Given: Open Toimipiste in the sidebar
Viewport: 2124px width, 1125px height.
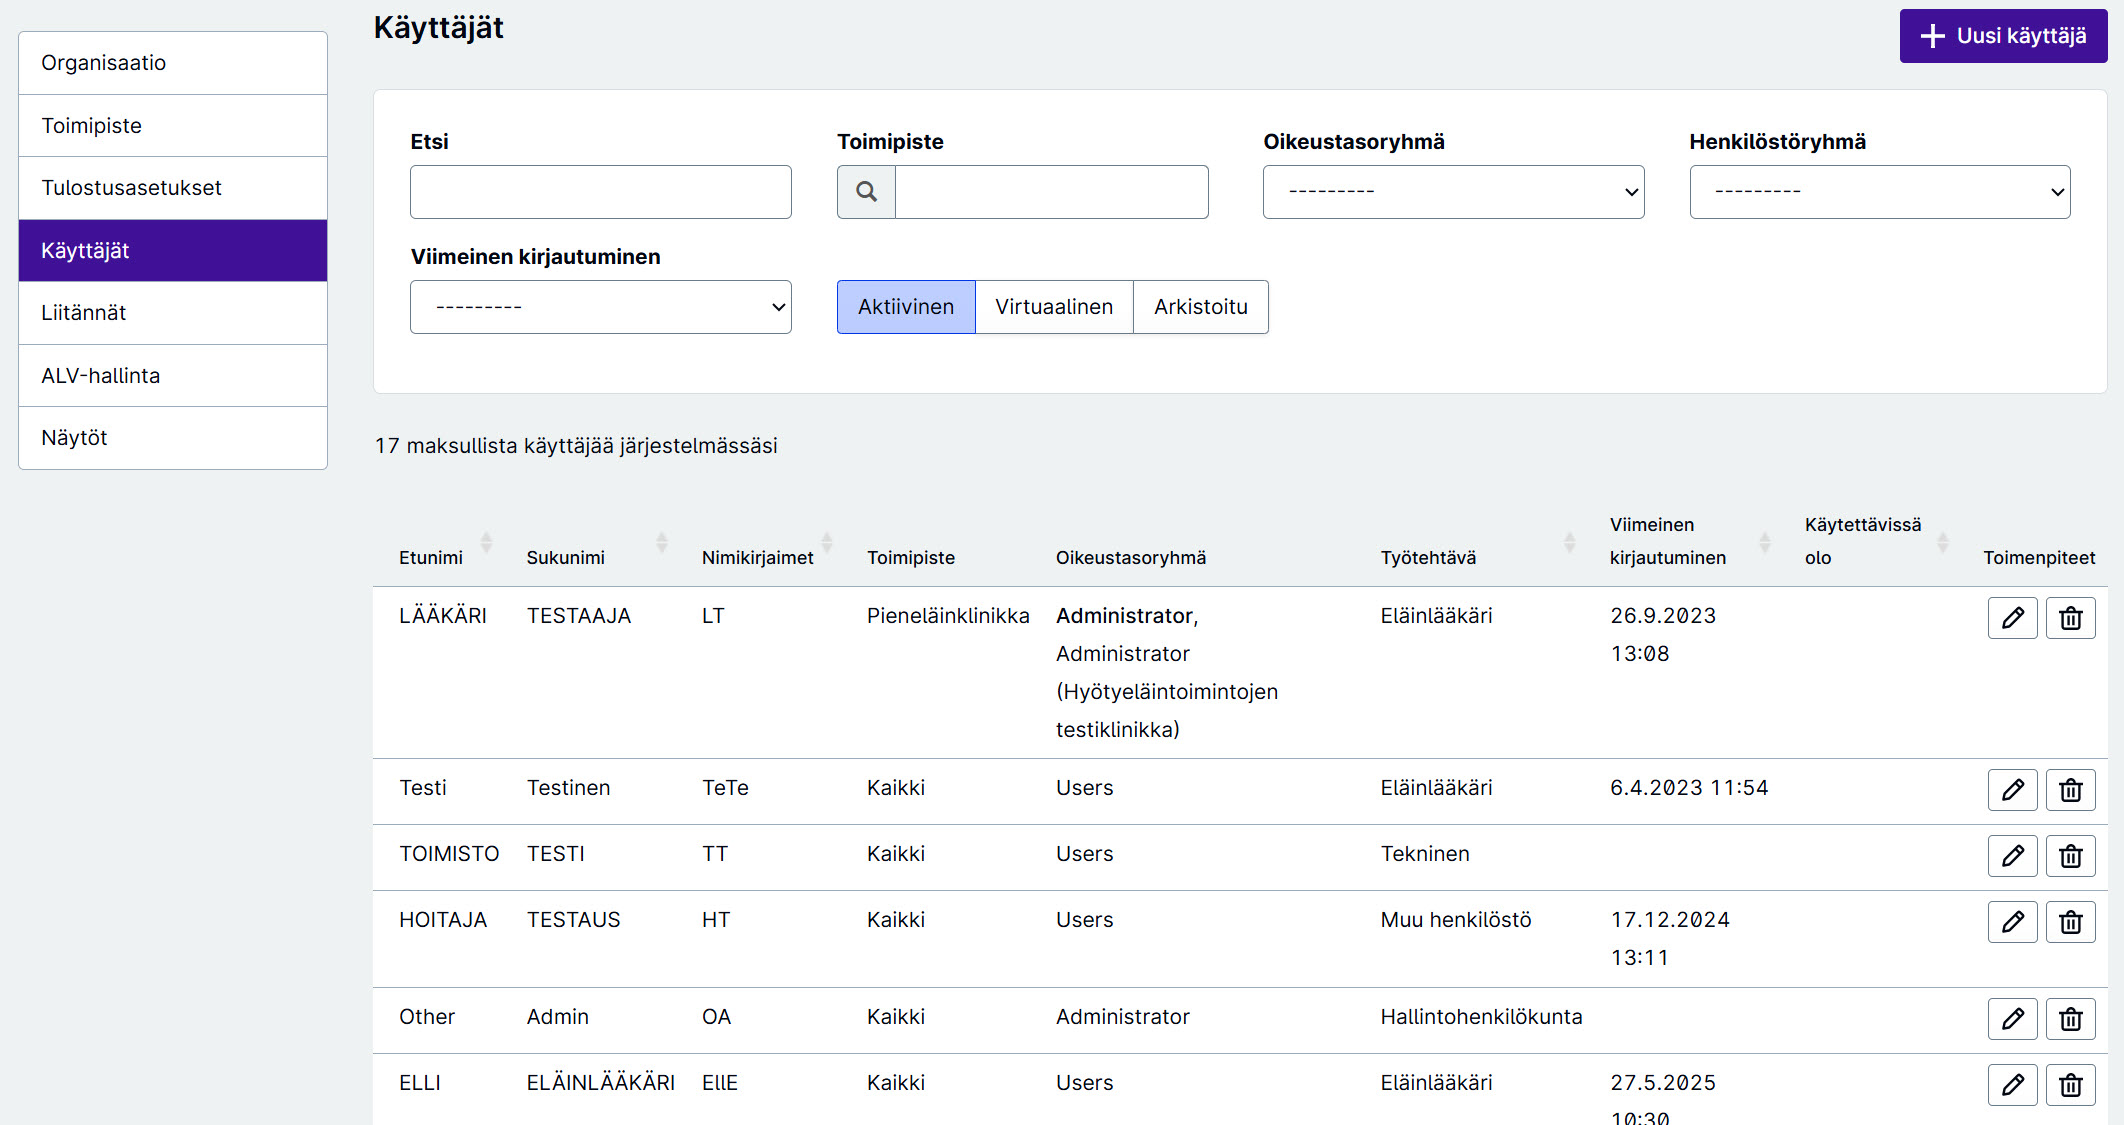Looking at the screenshot, I should coord(173,126).
